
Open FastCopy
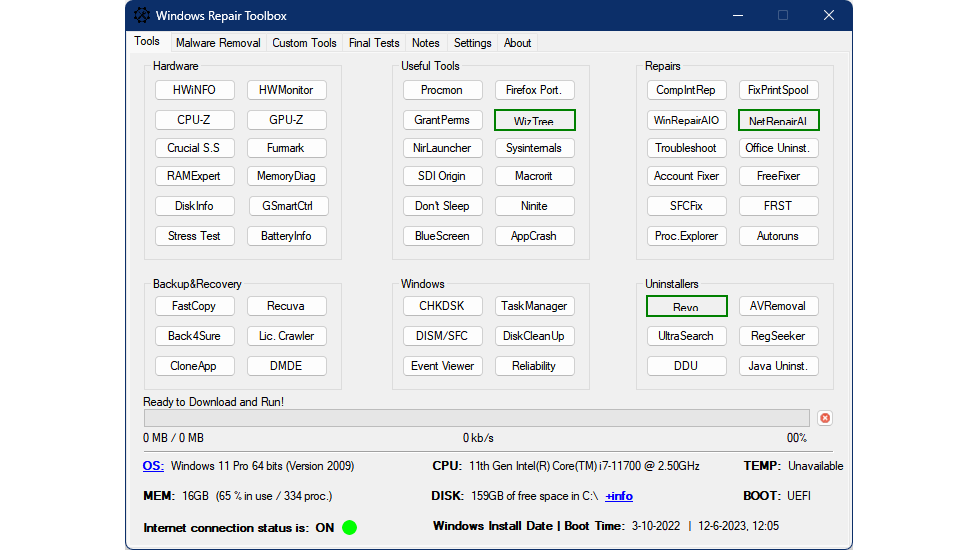pyautogui.click(x=195, y=306)
